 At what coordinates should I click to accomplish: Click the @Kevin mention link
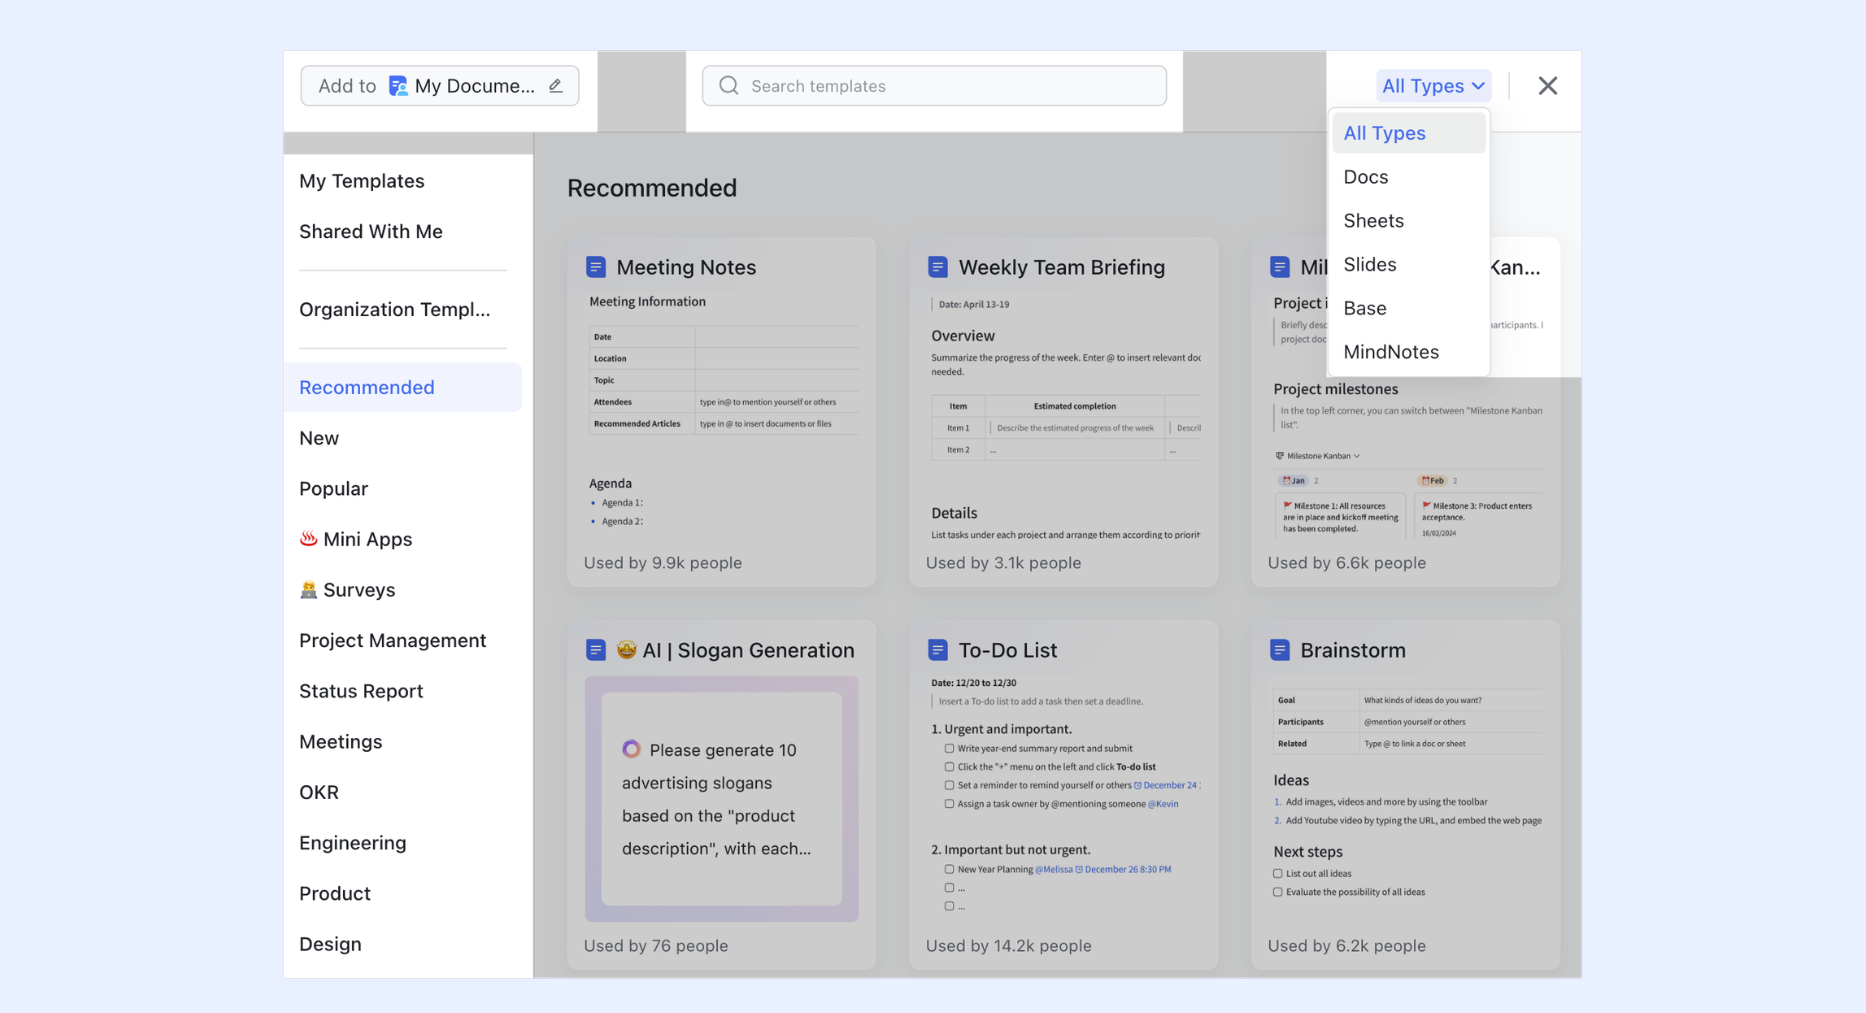[x=1163, y=804]
